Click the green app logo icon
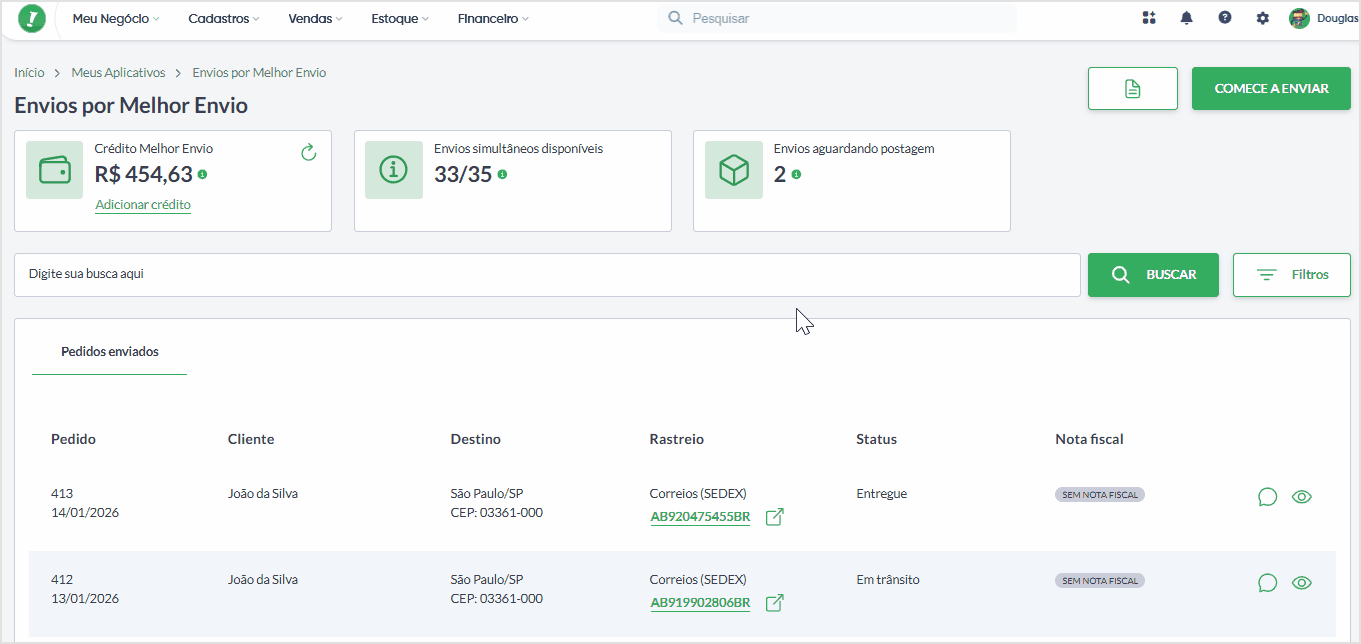Screen dimensions: 1361x644 click(x=33, y=18)
